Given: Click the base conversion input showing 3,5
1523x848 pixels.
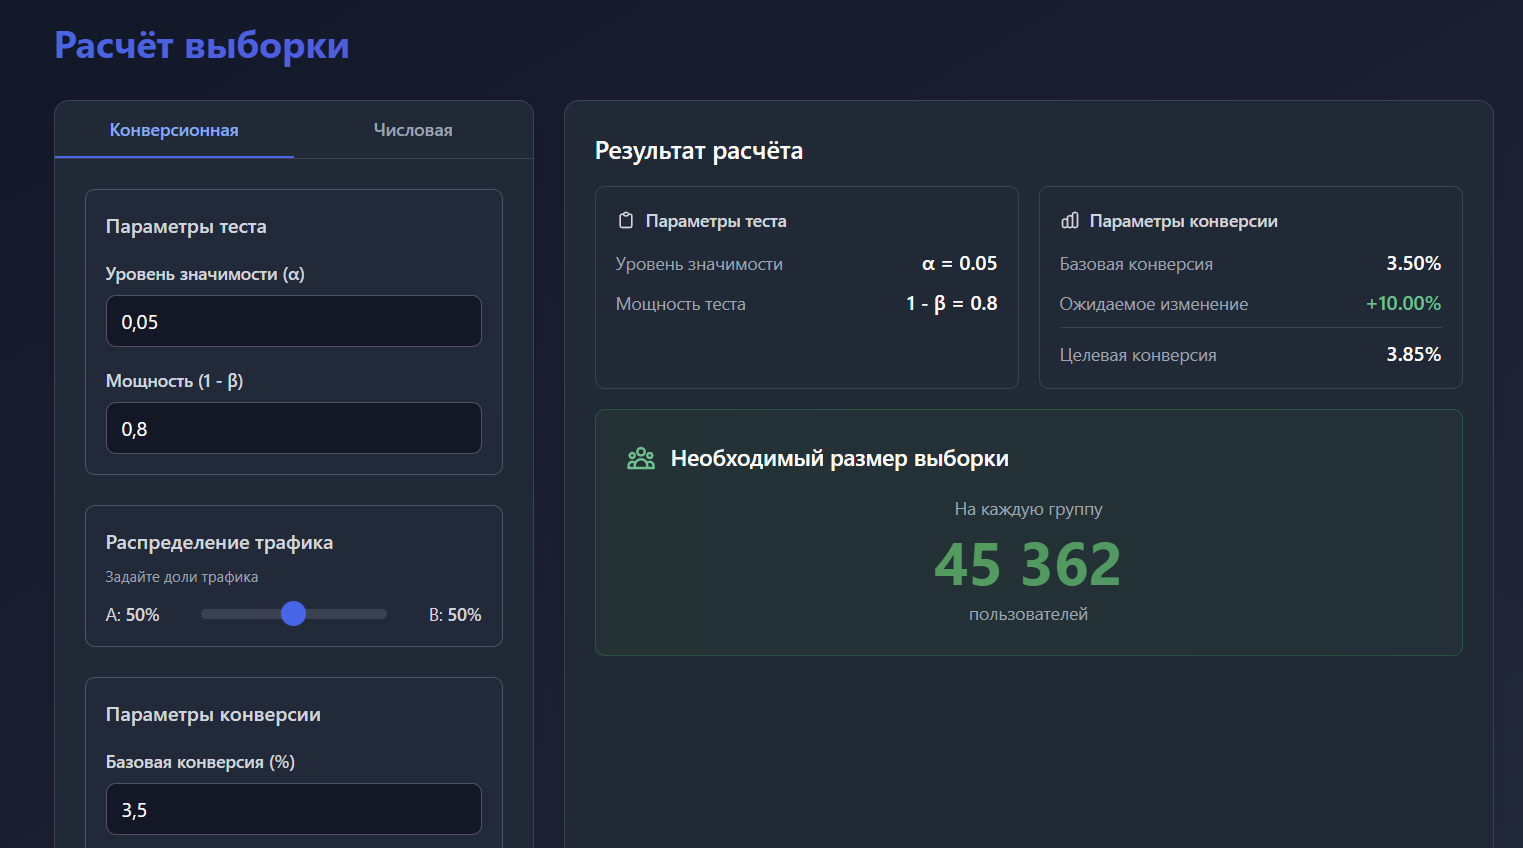Looking at the screenshot, I should click(x=293, y=808).
